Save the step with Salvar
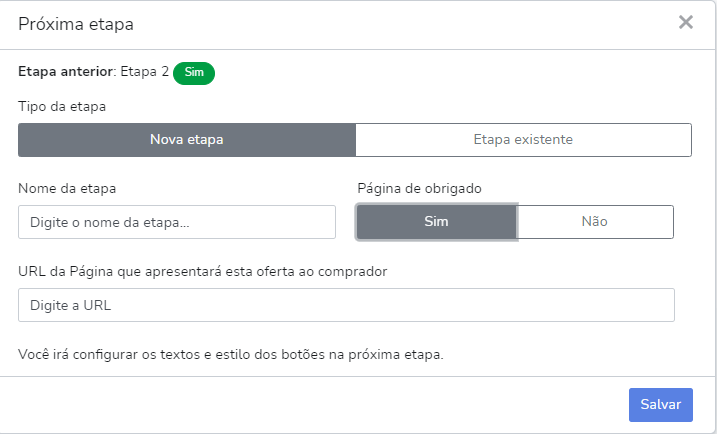Screen dimensions: 717x434 point(661,405)
